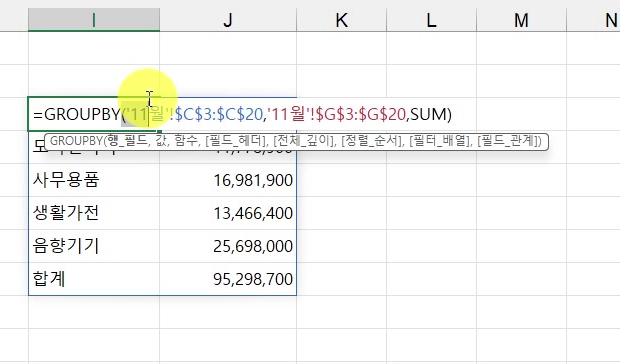Click 값 argument in the GROUPBY tooltip
The width and height of the screenshot is (620, 364).
coord(161,141)
